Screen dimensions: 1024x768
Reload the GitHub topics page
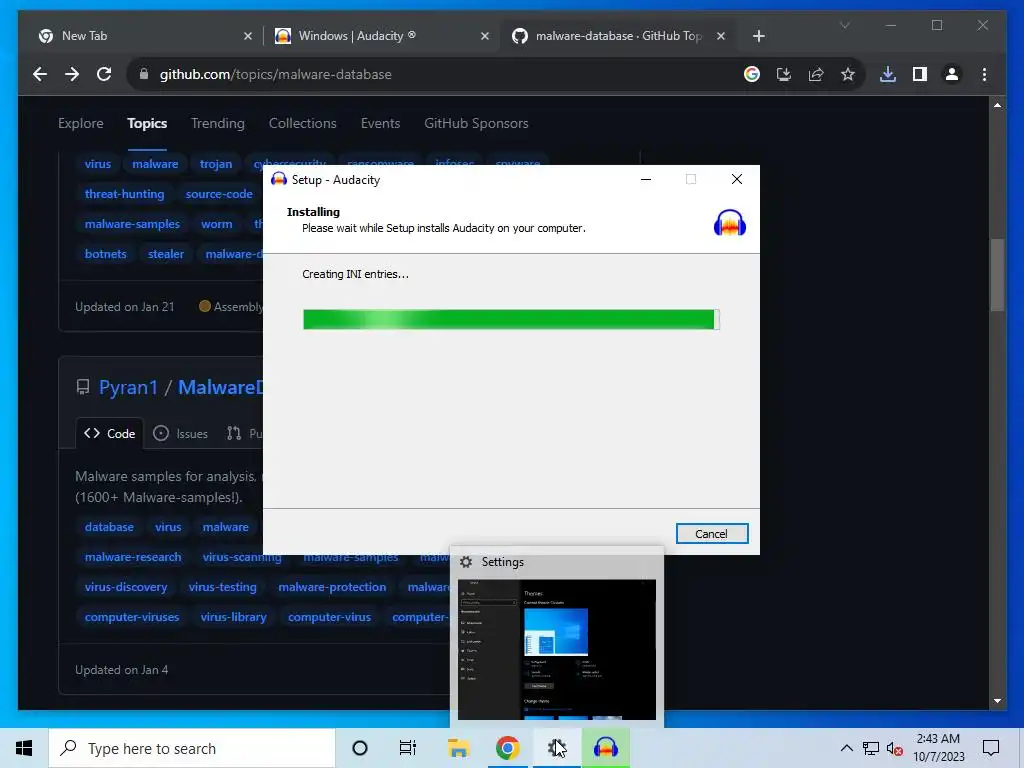[x=104, y=74]
